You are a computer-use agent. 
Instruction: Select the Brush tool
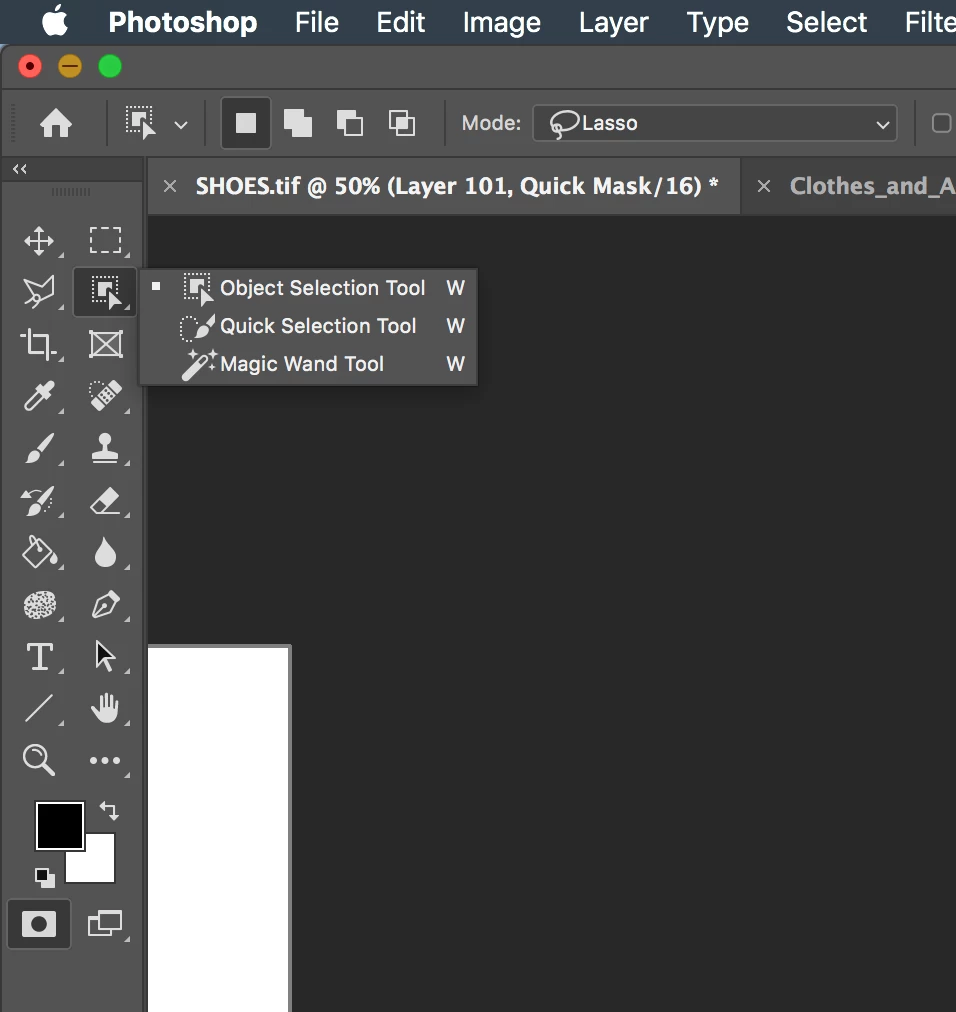[39, 448]
